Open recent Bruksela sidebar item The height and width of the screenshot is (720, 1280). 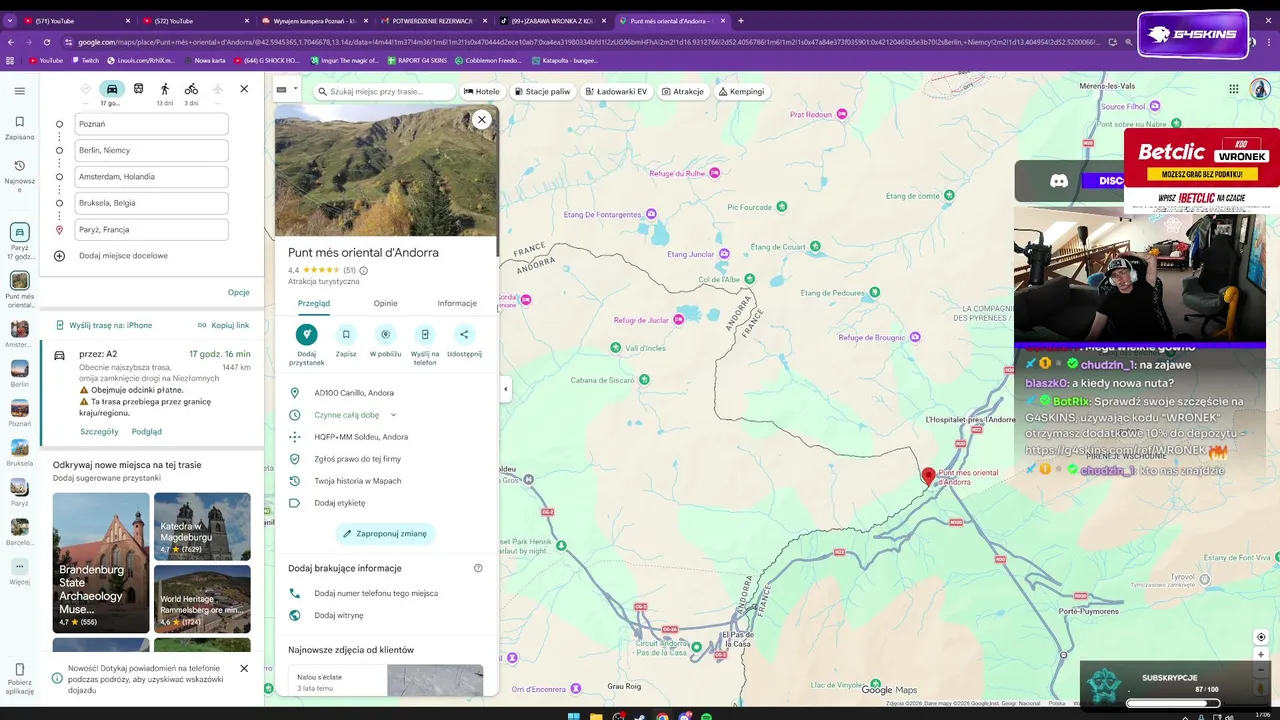pyautogui.click(x=19, y=454)
